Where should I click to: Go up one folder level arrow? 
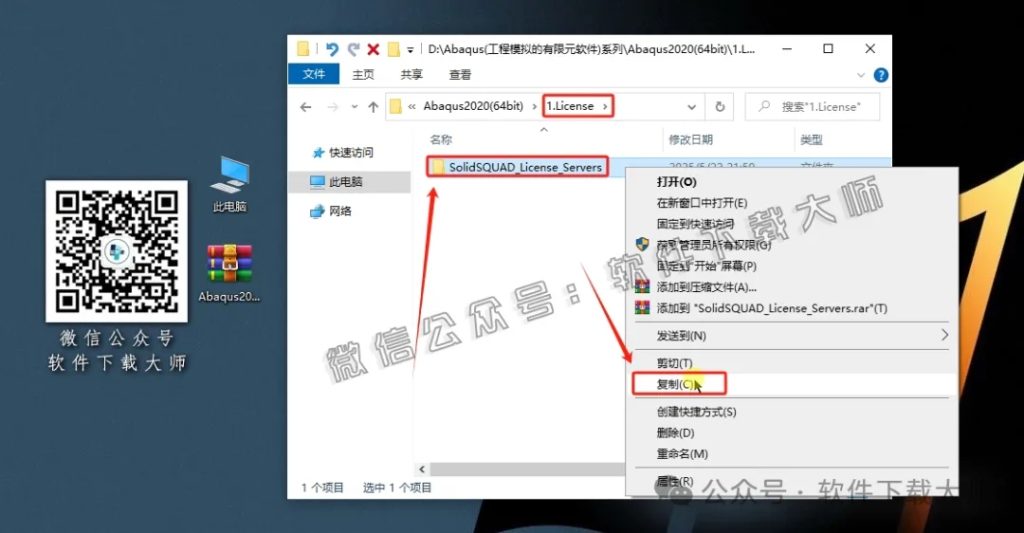click(373, 106)
